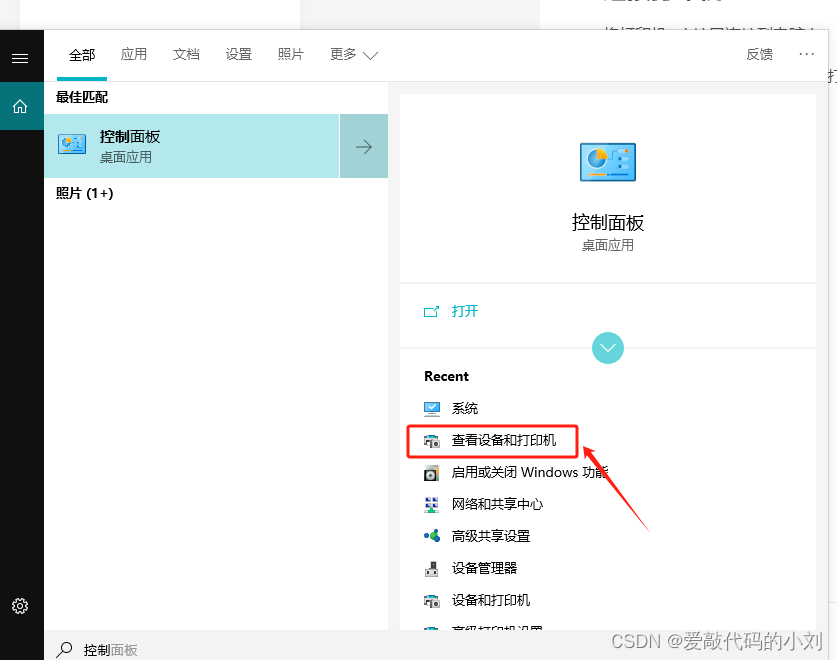Click the search magnifier icon
The height and width of the screenshot is (660, 837).
pyautogui.click(x=65, y=649)
